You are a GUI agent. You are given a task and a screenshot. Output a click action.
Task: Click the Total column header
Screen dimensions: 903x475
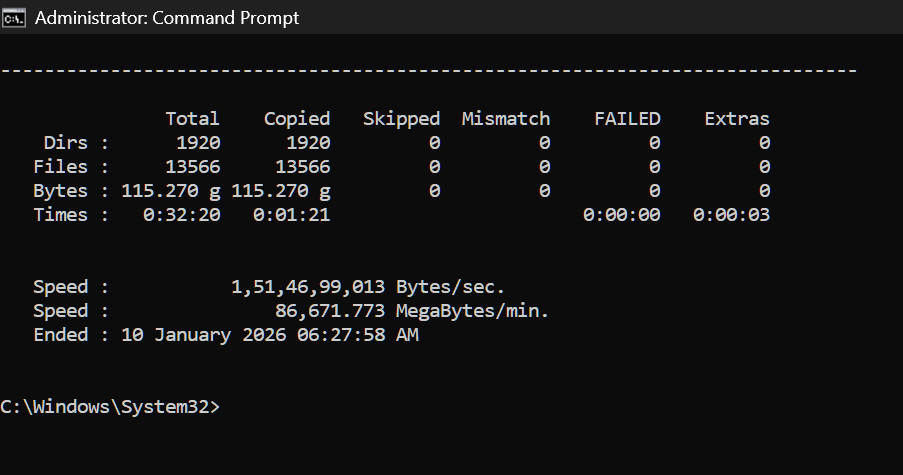192,119
